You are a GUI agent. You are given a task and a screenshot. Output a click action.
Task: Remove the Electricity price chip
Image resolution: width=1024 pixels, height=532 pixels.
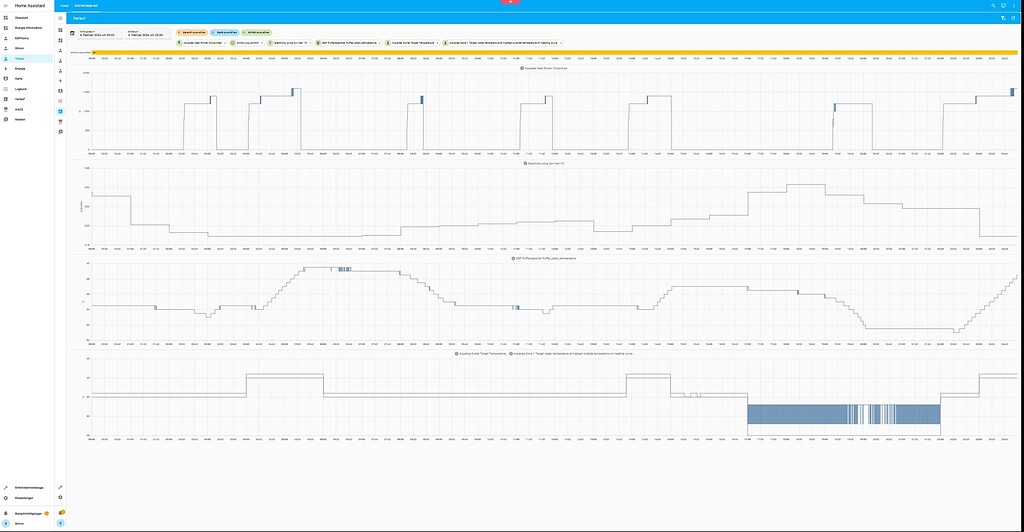click(x=310, y=43)
